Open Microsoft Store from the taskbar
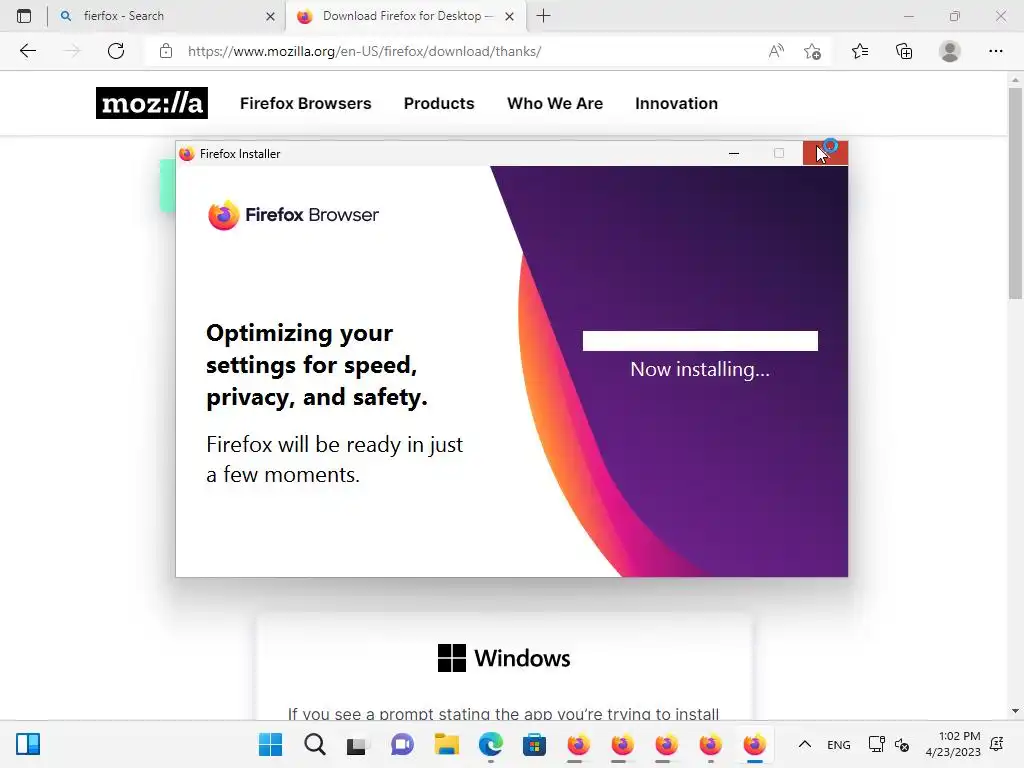 point(534,744)
